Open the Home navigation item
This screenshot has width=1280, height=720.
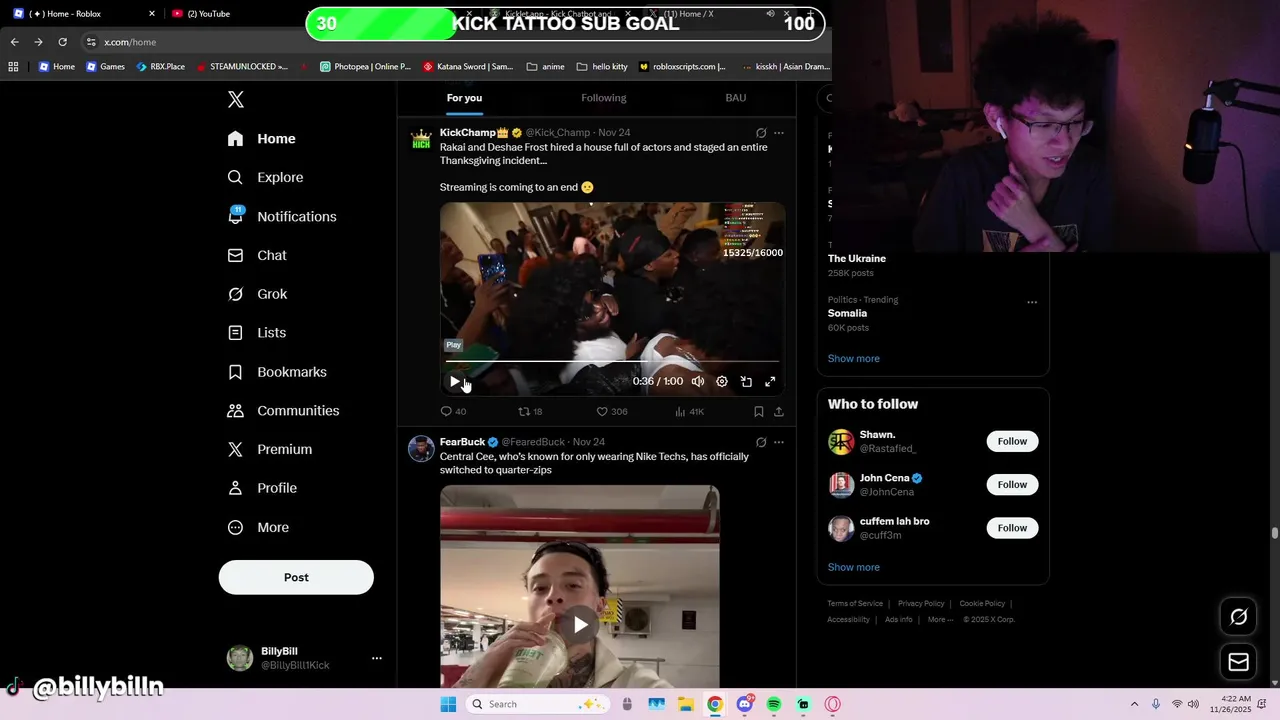point(262,139)
